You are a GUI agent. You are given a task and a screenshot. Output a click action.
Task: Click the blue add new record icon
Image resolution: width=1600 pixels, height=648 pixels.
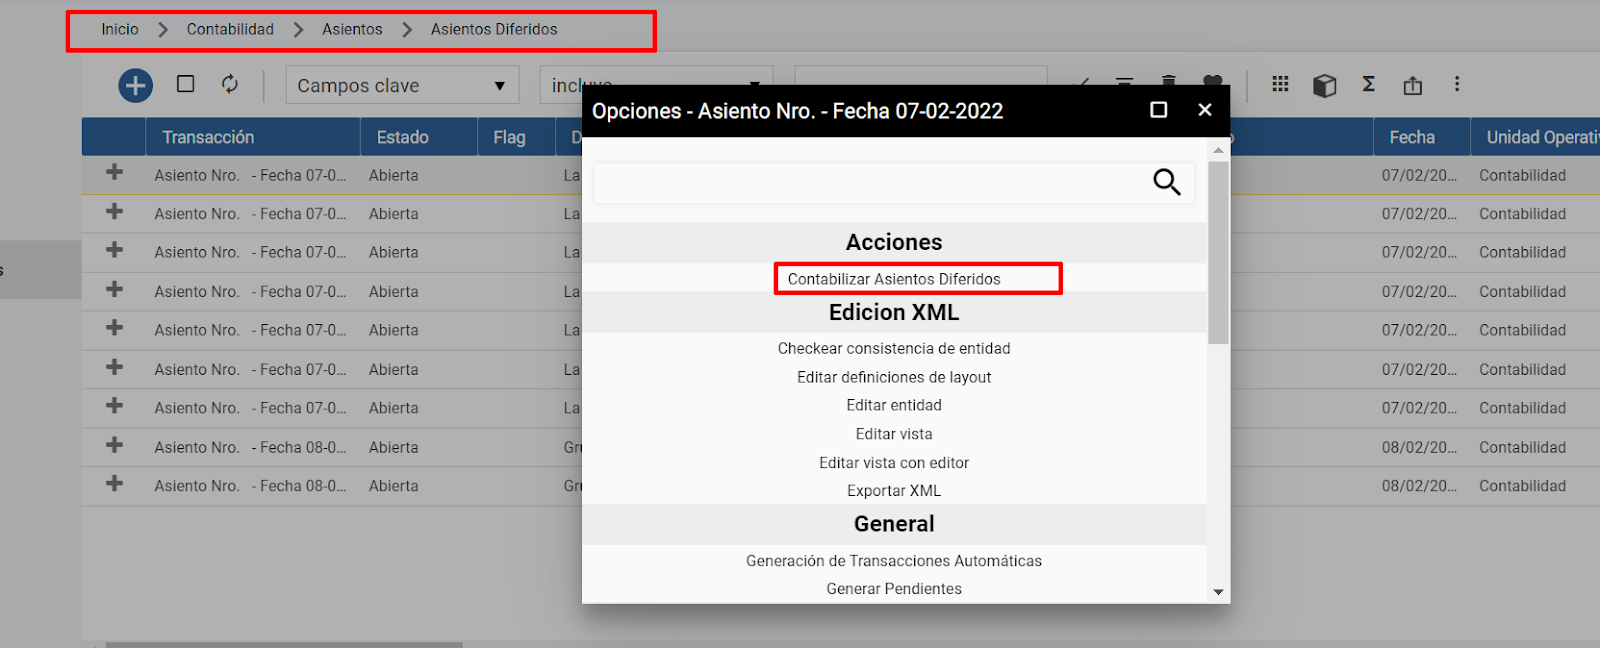(x=135, y=85)
